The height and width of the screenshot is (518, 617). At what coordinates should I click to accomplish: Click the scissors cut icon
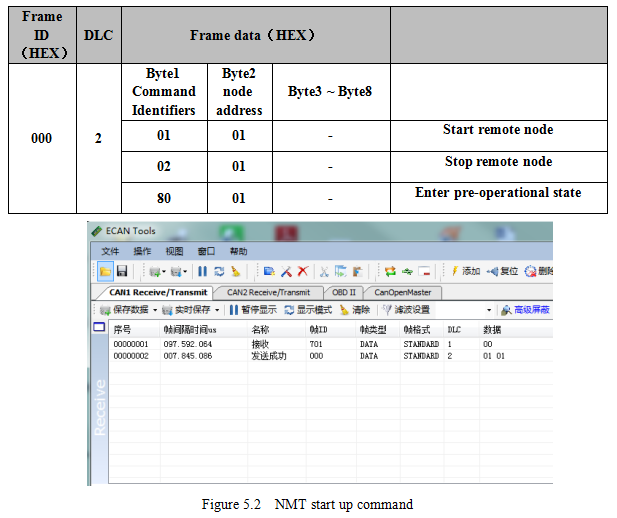tap(324, 271)
